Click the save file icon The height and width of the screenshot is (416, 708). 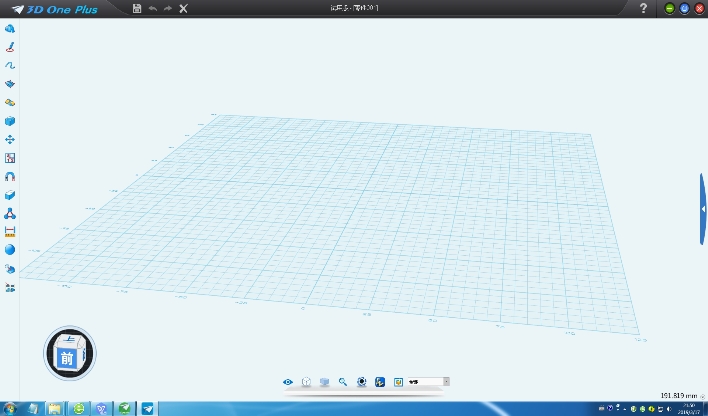[x=137, y=8]
